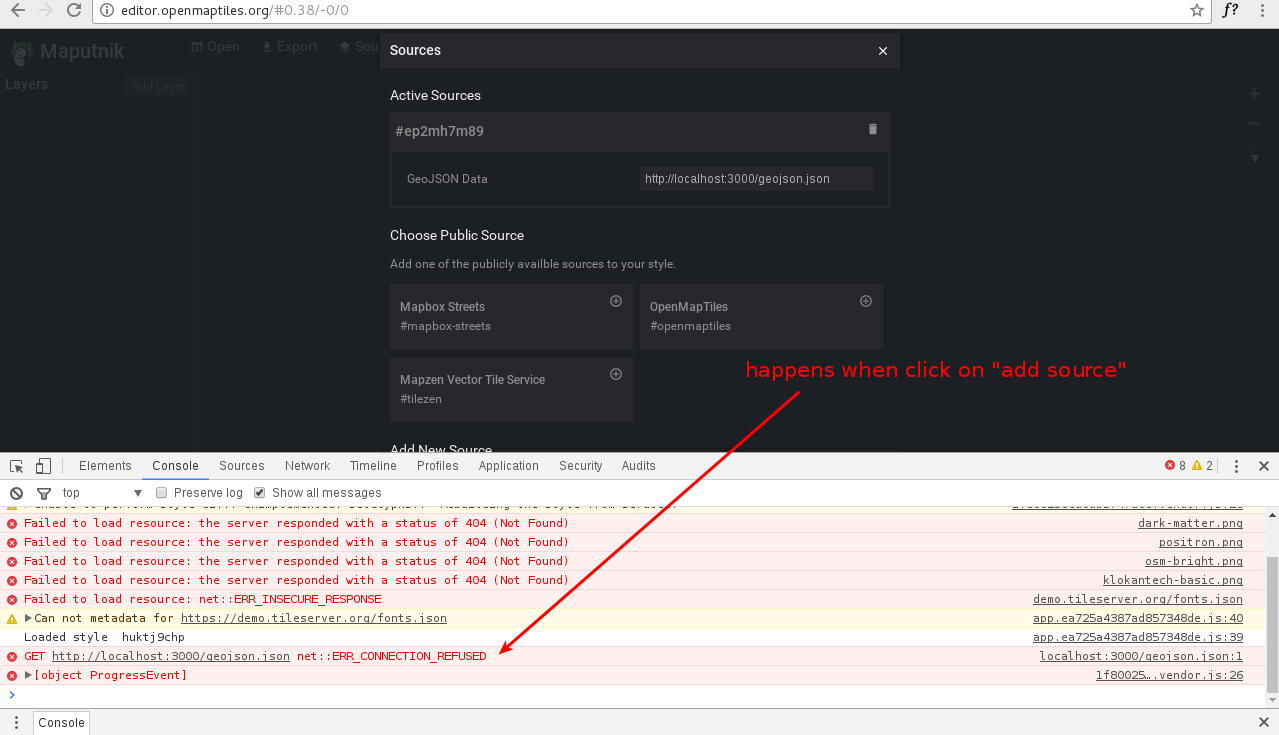Add the Mapzen Vector Tile Service source
The width and height of the screenshot is (1279, 735).
[x=616, y=373]
